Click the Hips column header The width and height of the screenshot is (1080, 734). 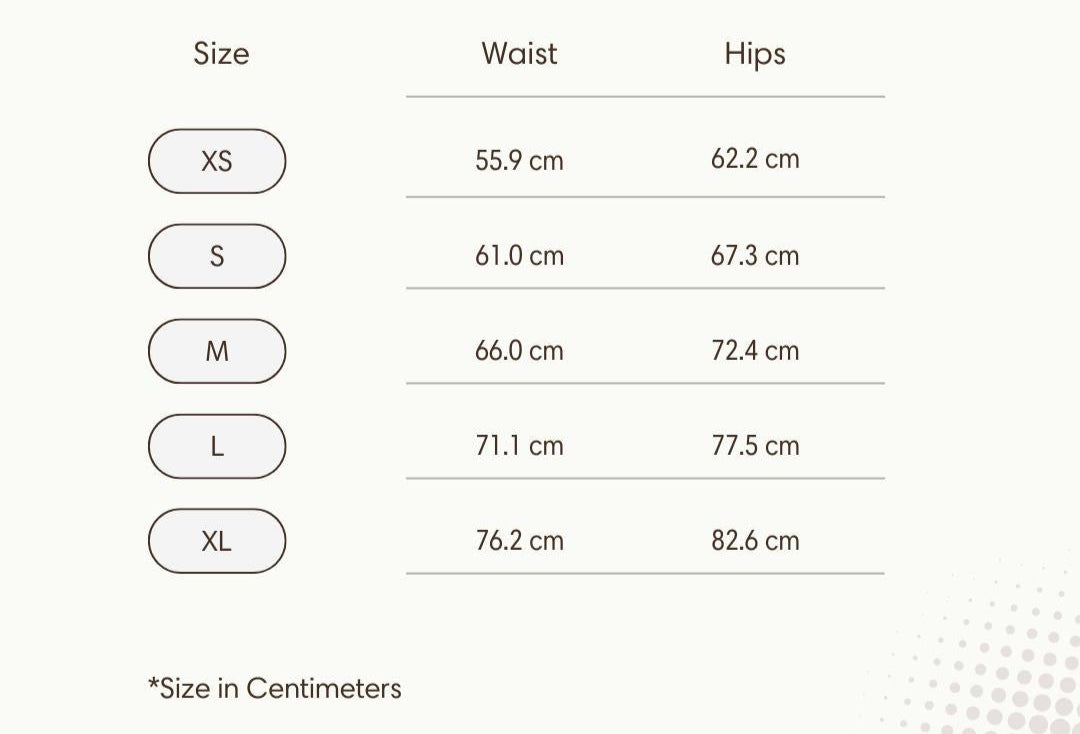(x=755, y=54)
